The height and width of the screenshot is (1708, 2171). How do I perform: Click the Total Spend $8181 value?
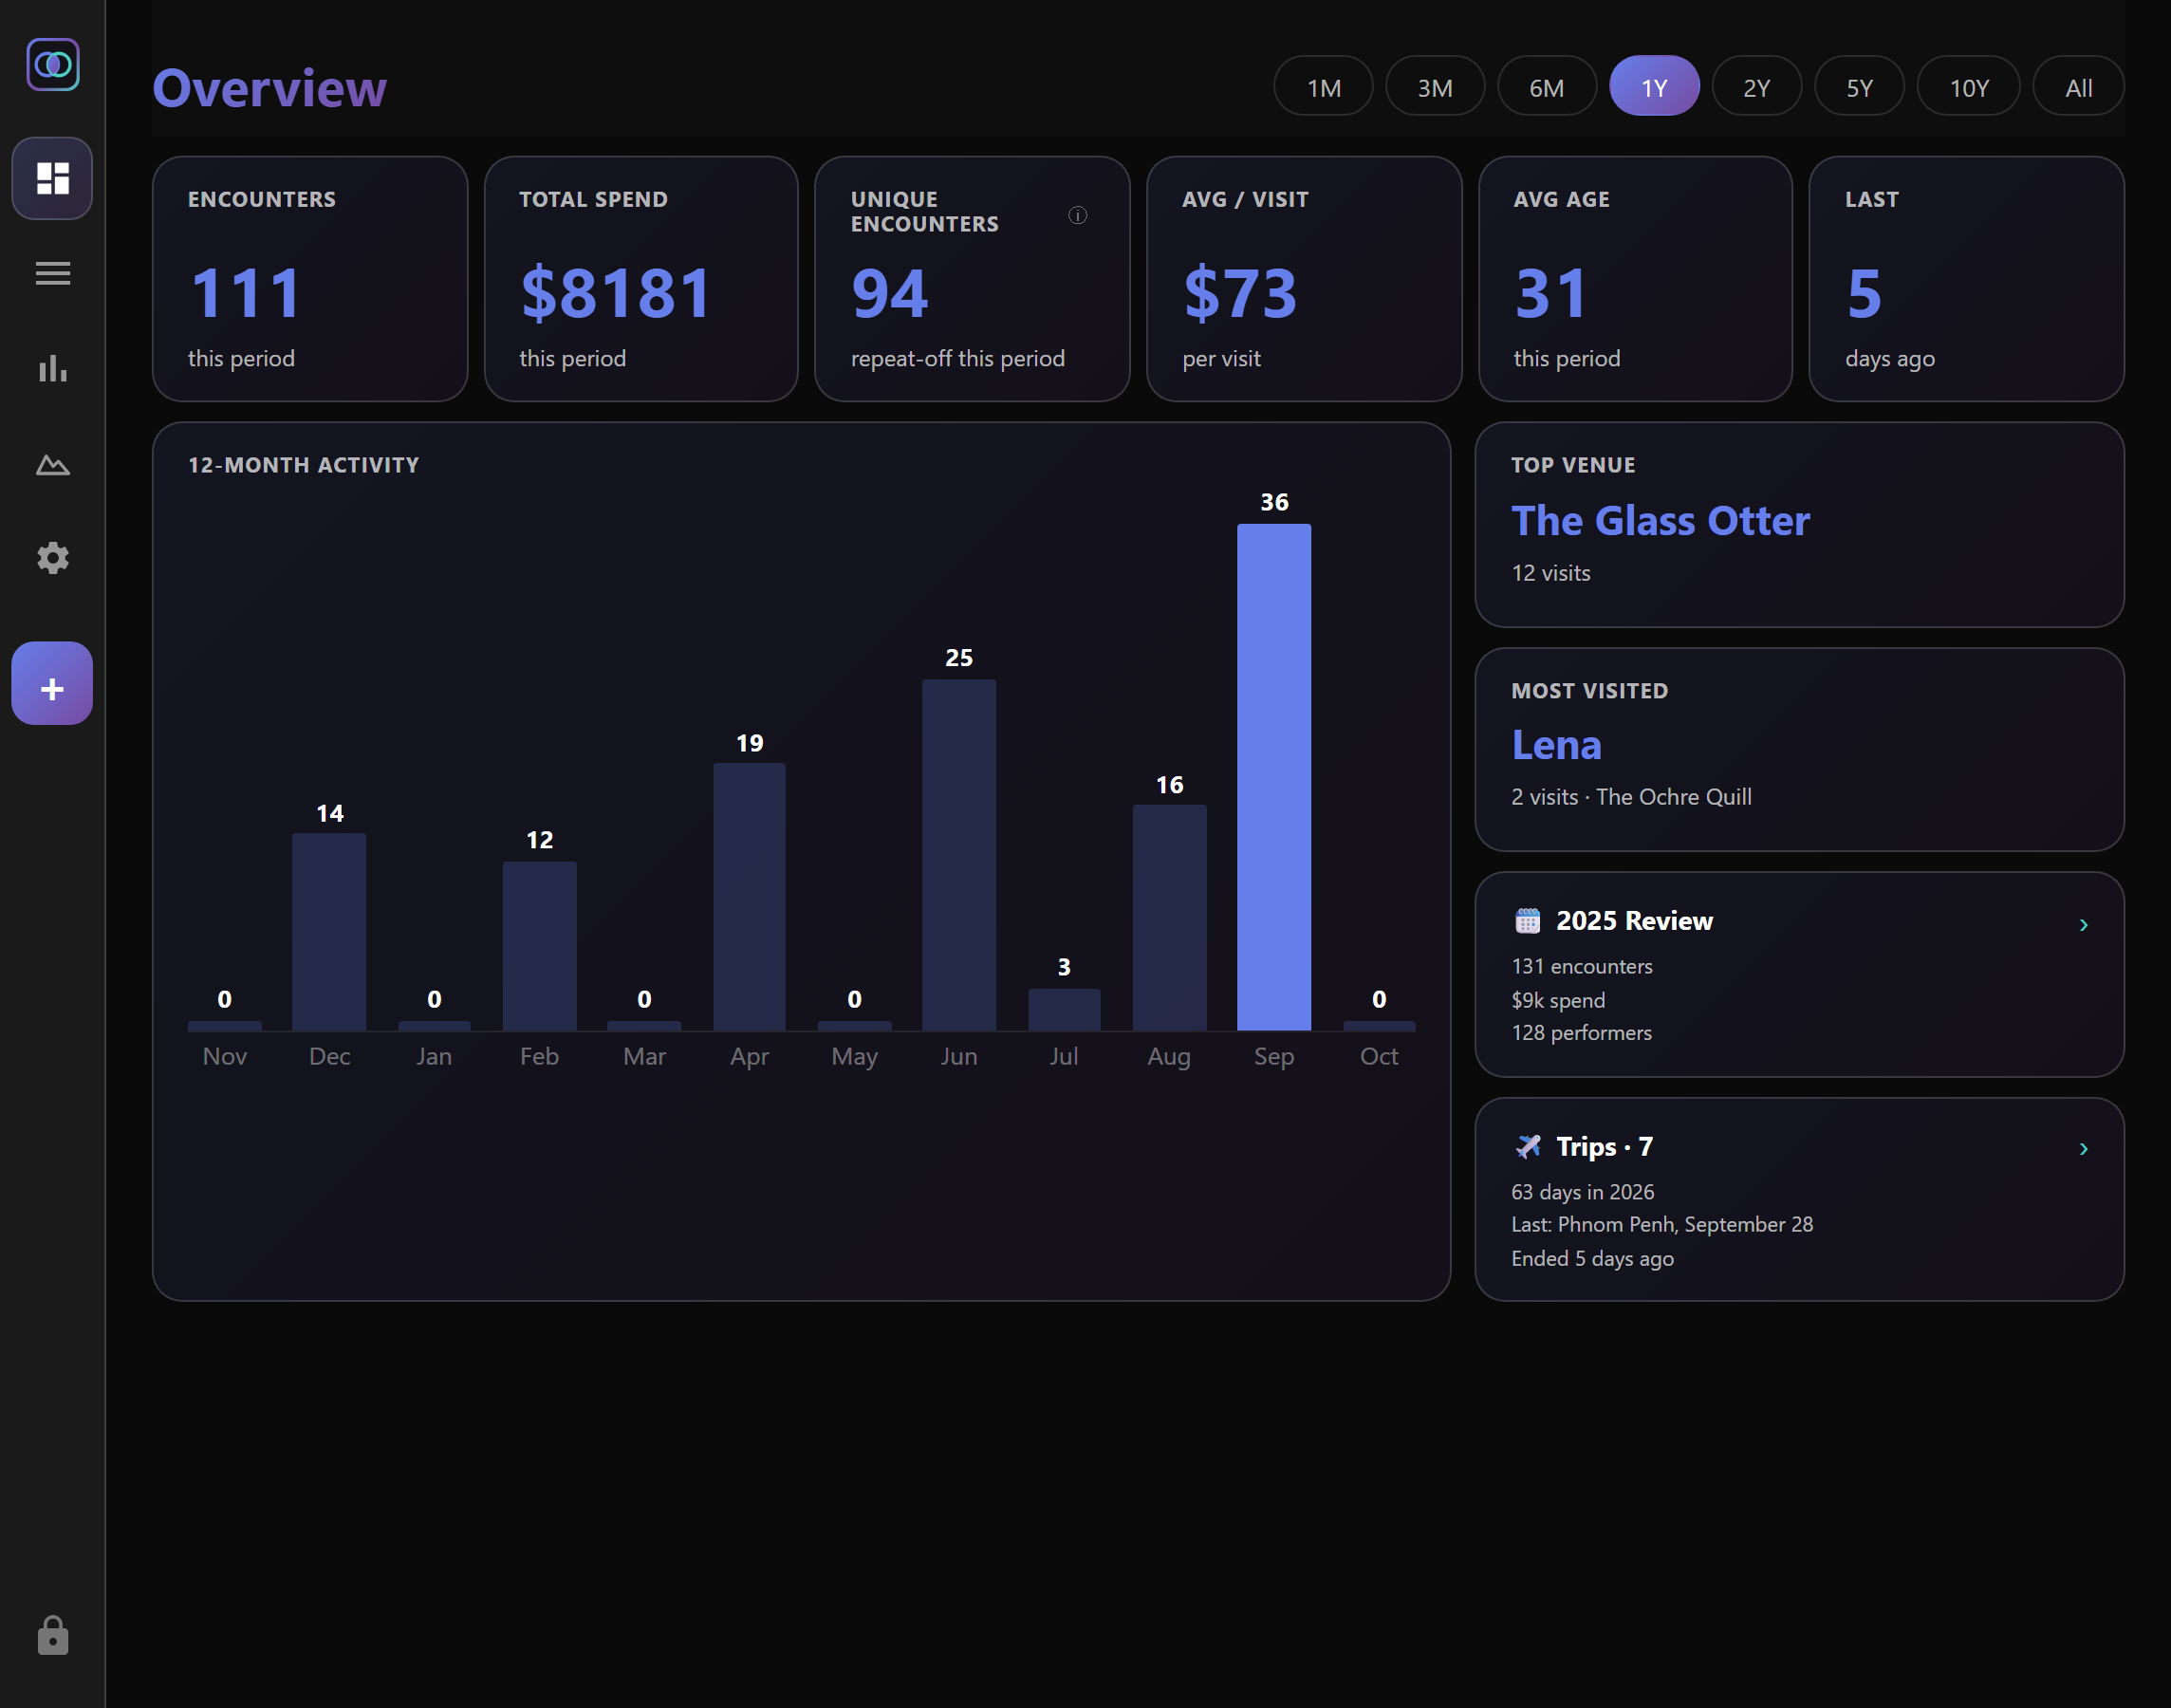616,293
